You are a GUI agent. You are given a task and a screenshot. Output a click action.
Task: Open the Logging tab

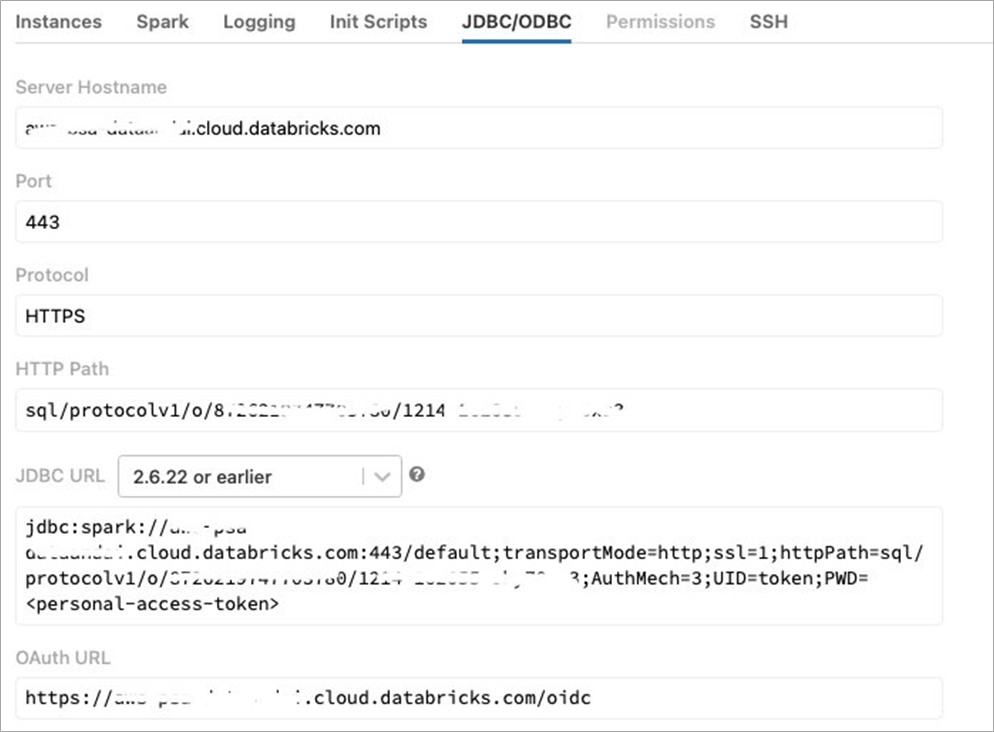tap(259, 22)
